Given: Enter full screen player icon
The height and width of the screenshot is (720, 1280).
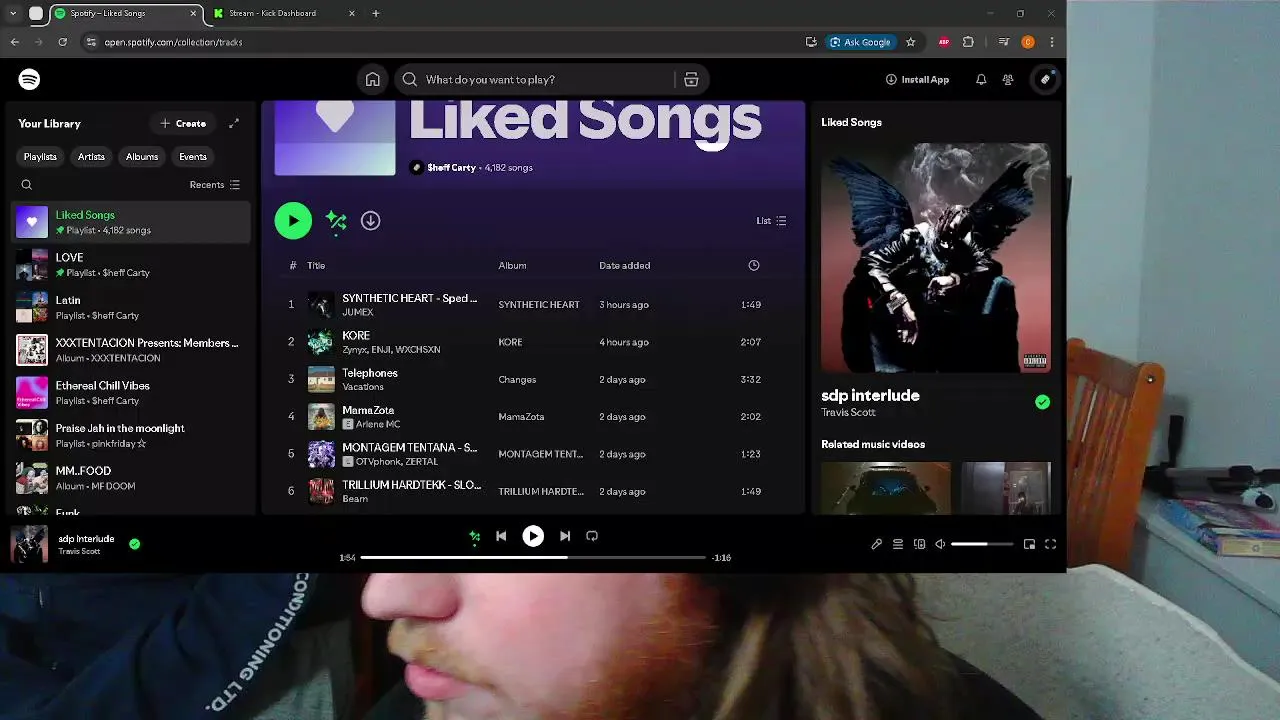Looking at the screenshot, I should coord(1050,545).
